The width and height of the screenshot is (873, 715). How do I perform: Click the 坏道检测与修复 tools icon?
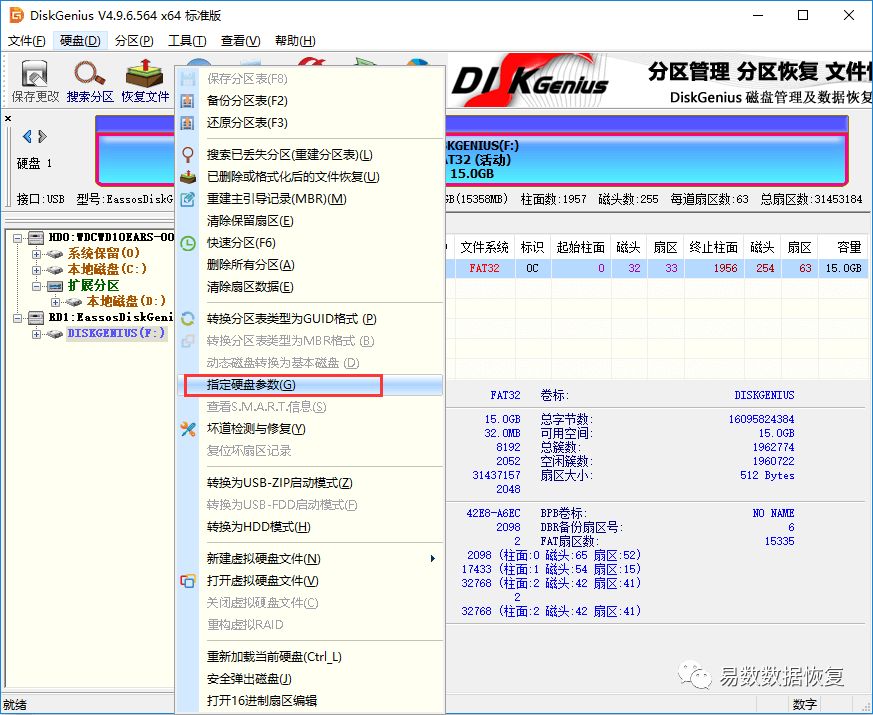tap(188, 429)
